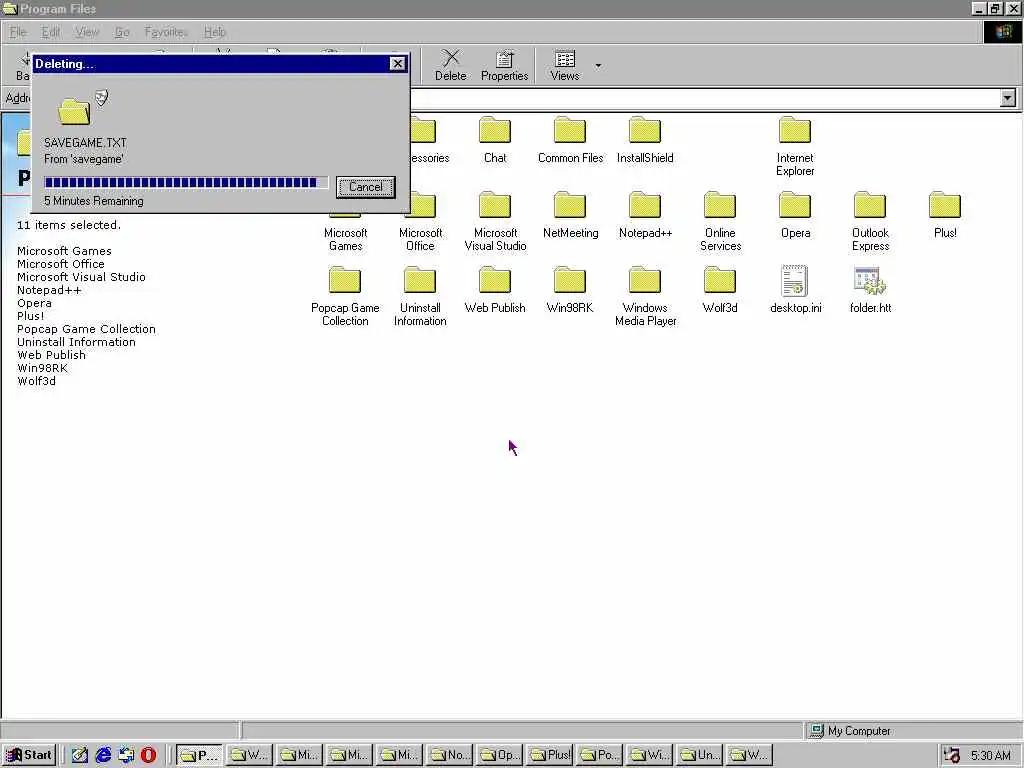The height and width of the screenshot is (768, 1024).
Task: Select the Web Publish folder icon
Action: tap(495, 280)
